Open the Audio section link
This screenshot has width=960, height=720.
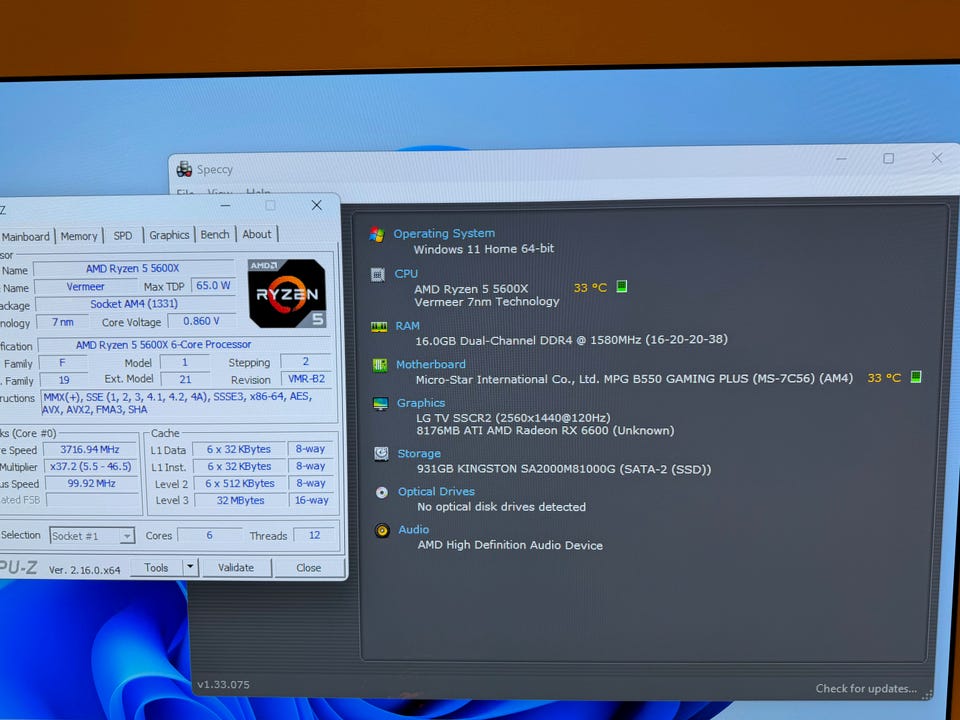414,530
